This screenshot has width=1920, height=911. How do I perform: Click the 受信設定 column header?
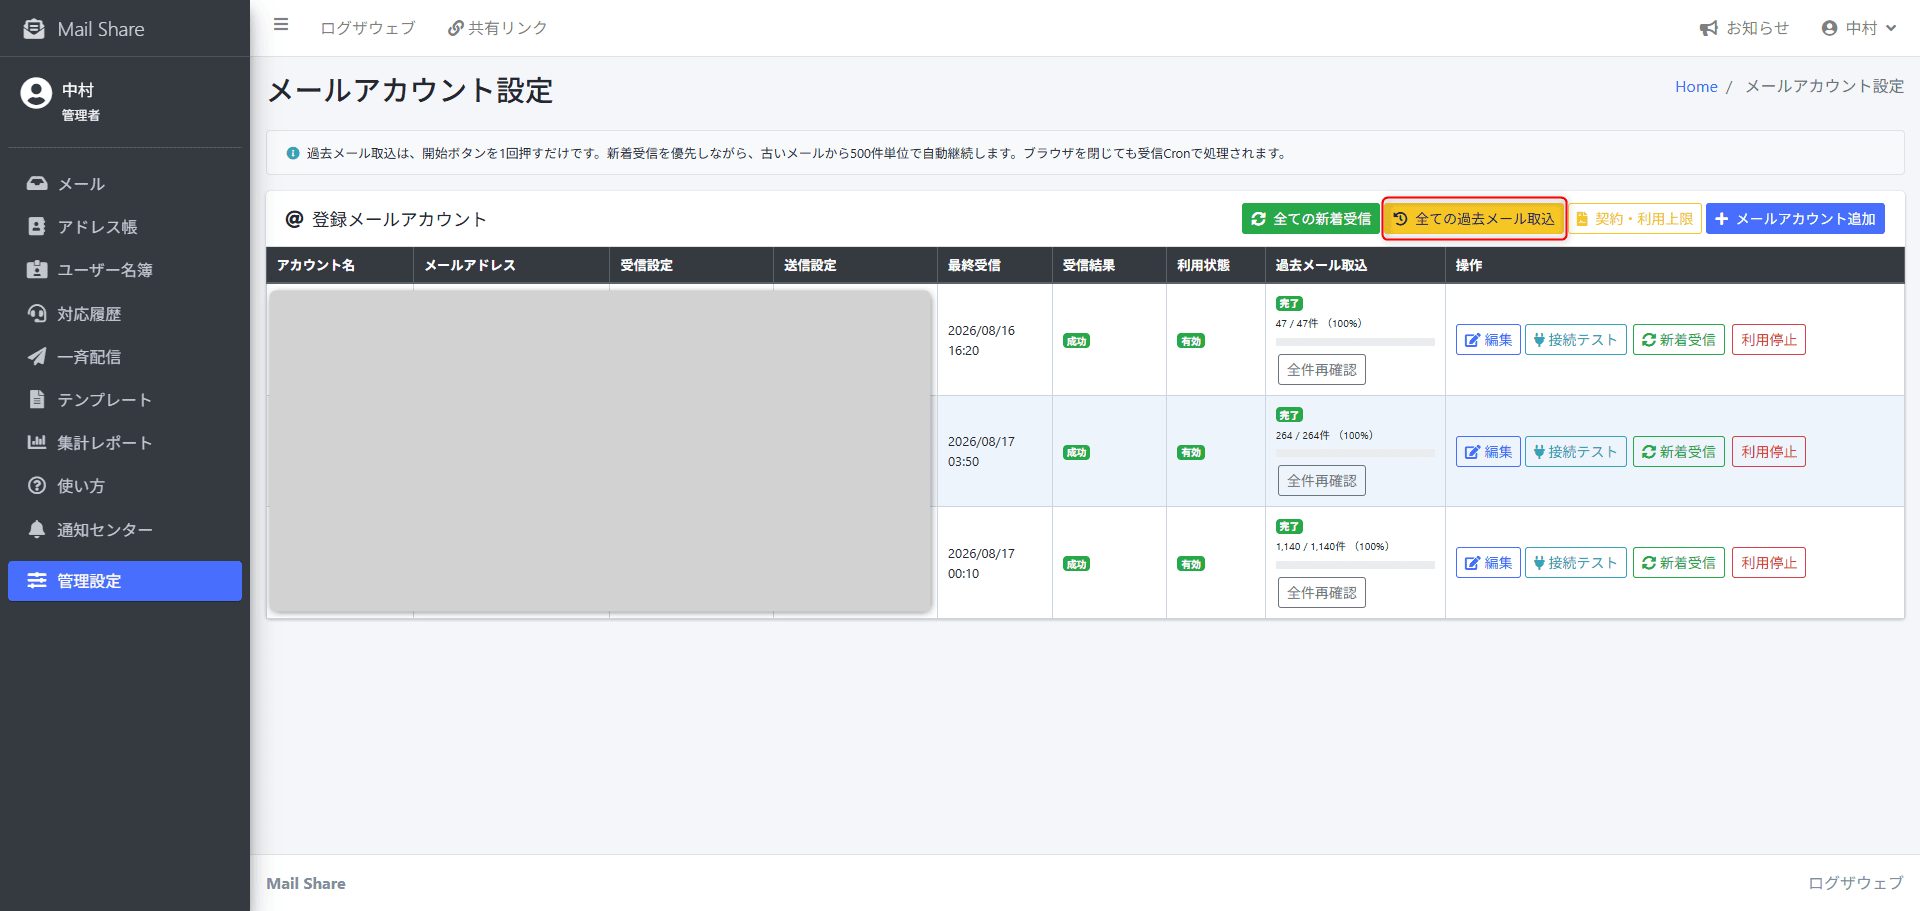(692, 265)
